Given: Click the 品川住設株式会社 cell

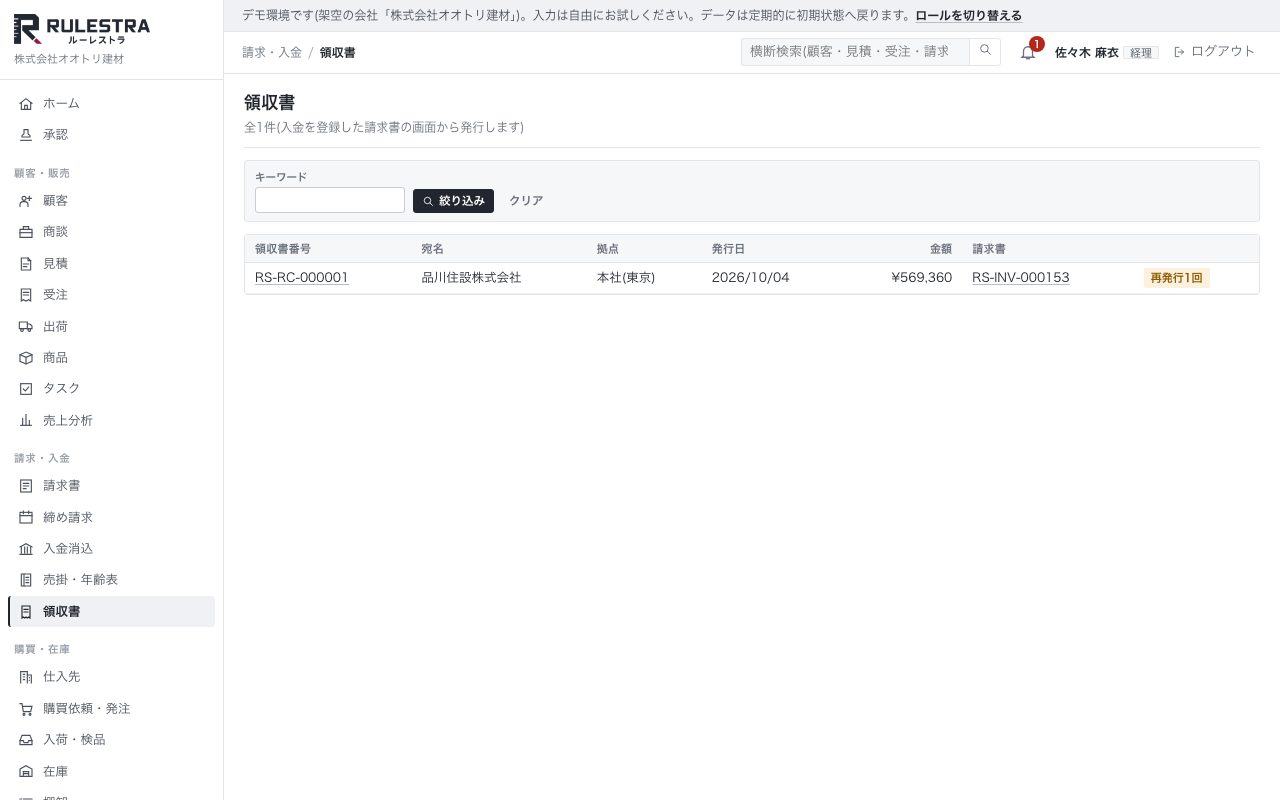Looking at the screenshot, I should pyautogui.click(x=471, y=278).
